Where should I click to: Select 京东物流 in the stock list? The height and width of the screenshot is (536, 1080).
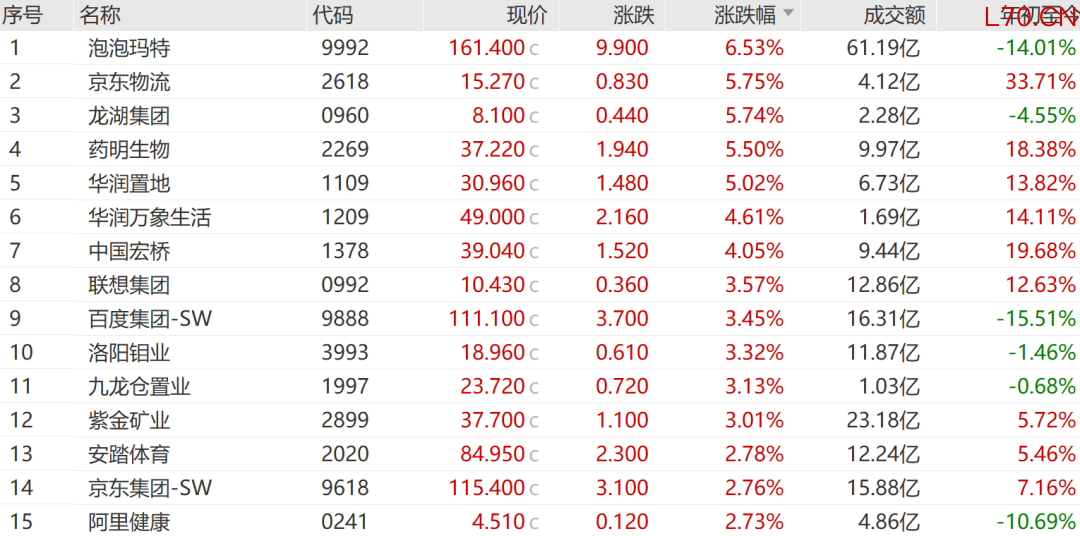pos(129,82)
